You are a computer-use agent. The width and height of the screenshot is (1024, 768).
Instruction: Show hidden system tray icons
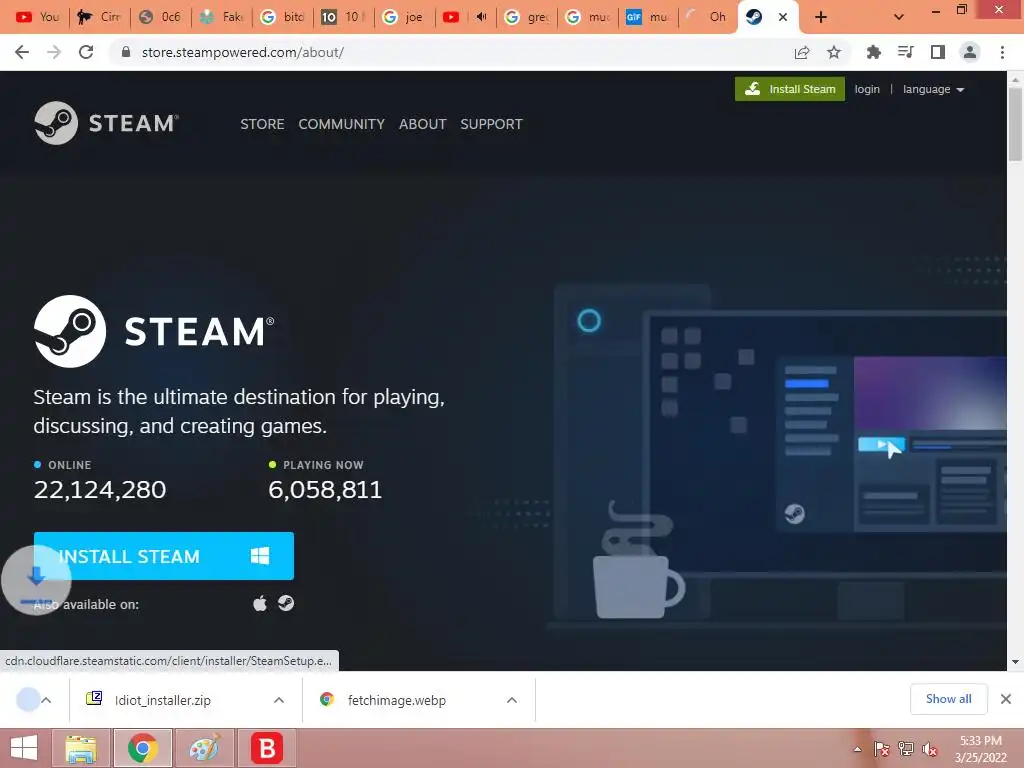point(857,749)
